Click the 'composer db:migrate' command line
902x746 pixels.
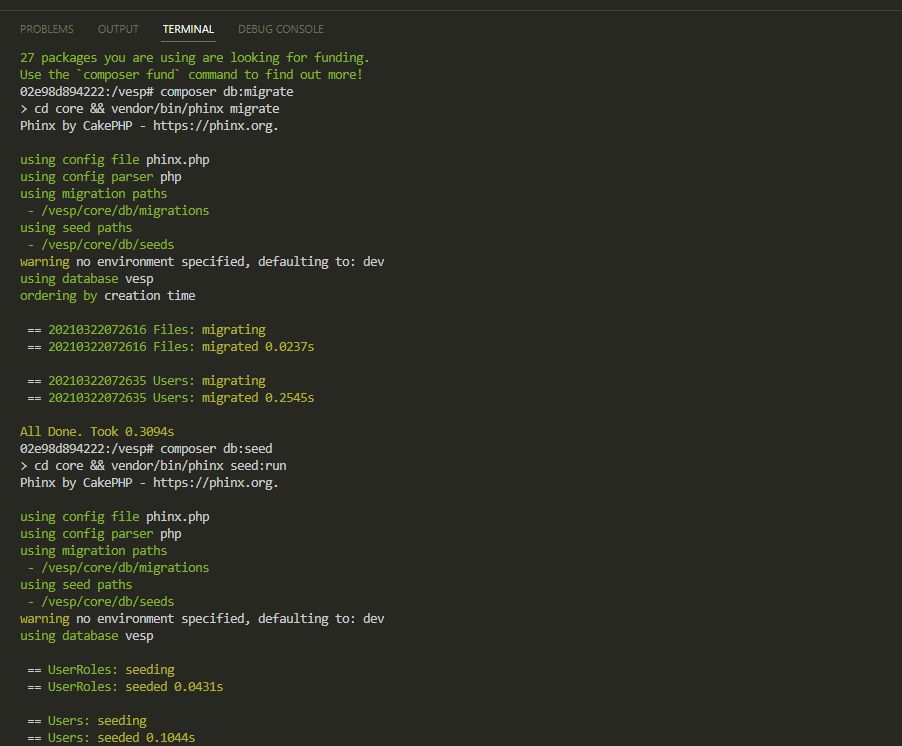(156, 92)
